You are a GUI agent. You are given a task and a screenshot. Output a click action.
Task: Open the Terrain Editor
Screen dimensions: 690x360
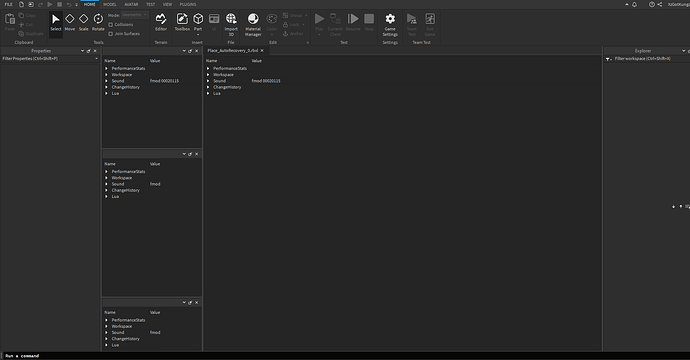pos(161,22)
